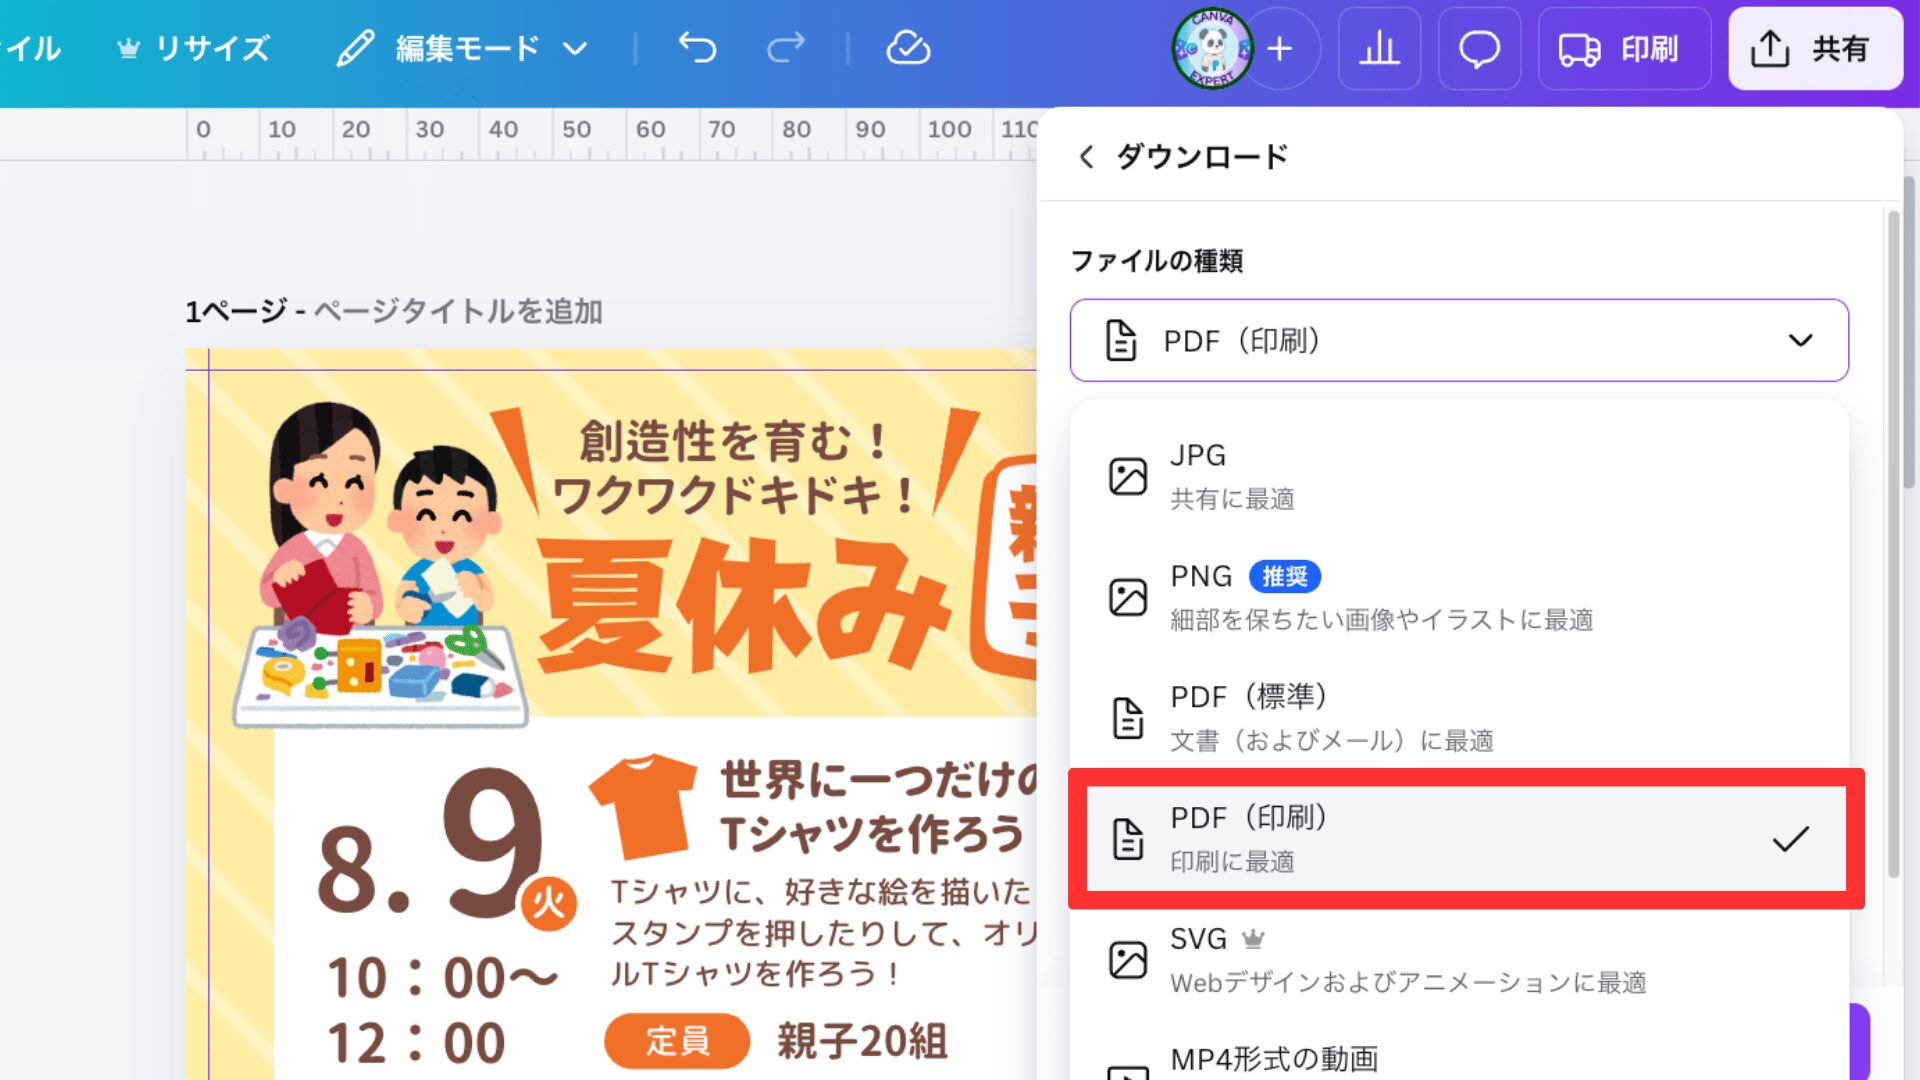Open the comments speech bubble icon
This screenshot has height=1080, width=1920.
coord(1479,48)
